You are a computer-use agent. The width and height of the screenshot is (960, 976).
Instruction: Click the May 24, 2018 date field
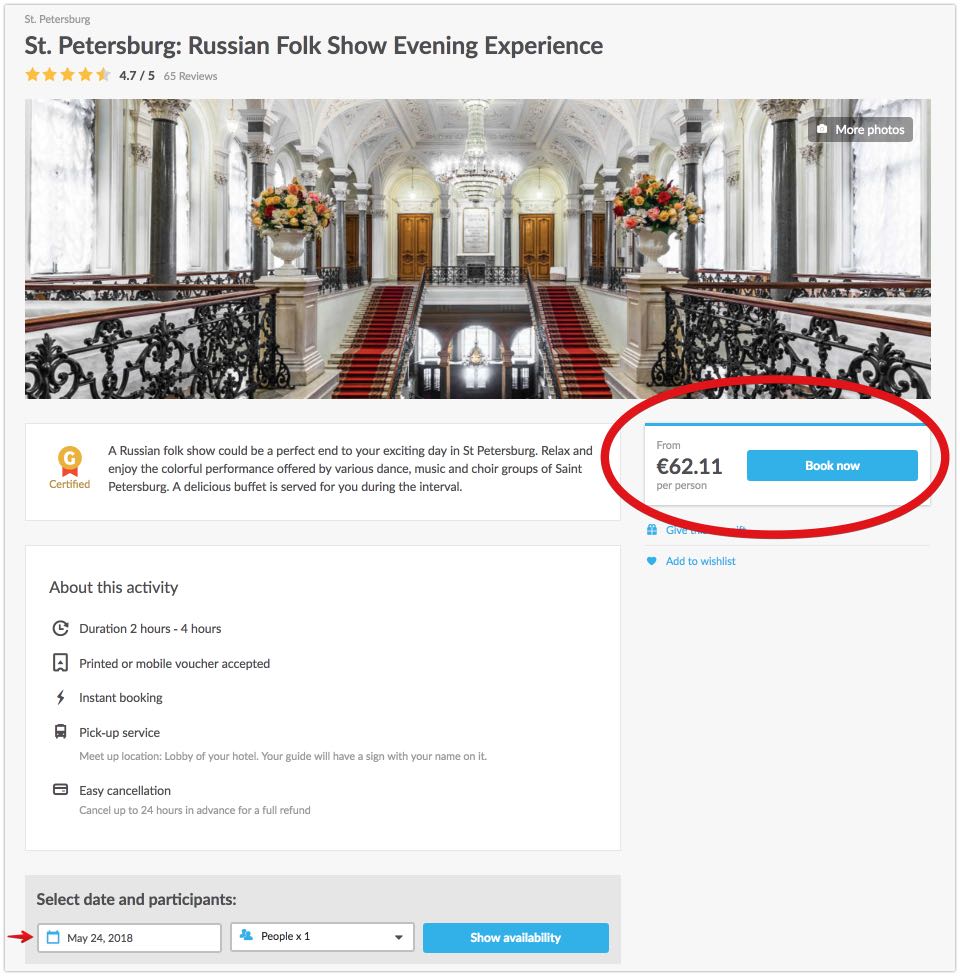coord(130,938)
